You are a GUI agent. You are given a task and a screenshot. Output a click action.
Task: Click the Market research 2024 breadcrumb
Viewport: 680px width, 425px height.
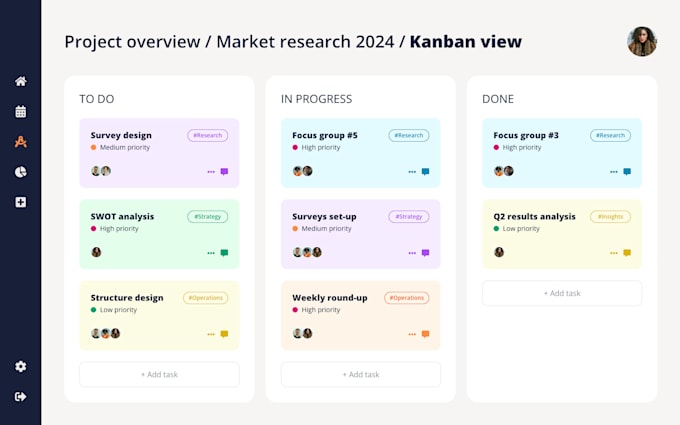[x=305, y=42]
